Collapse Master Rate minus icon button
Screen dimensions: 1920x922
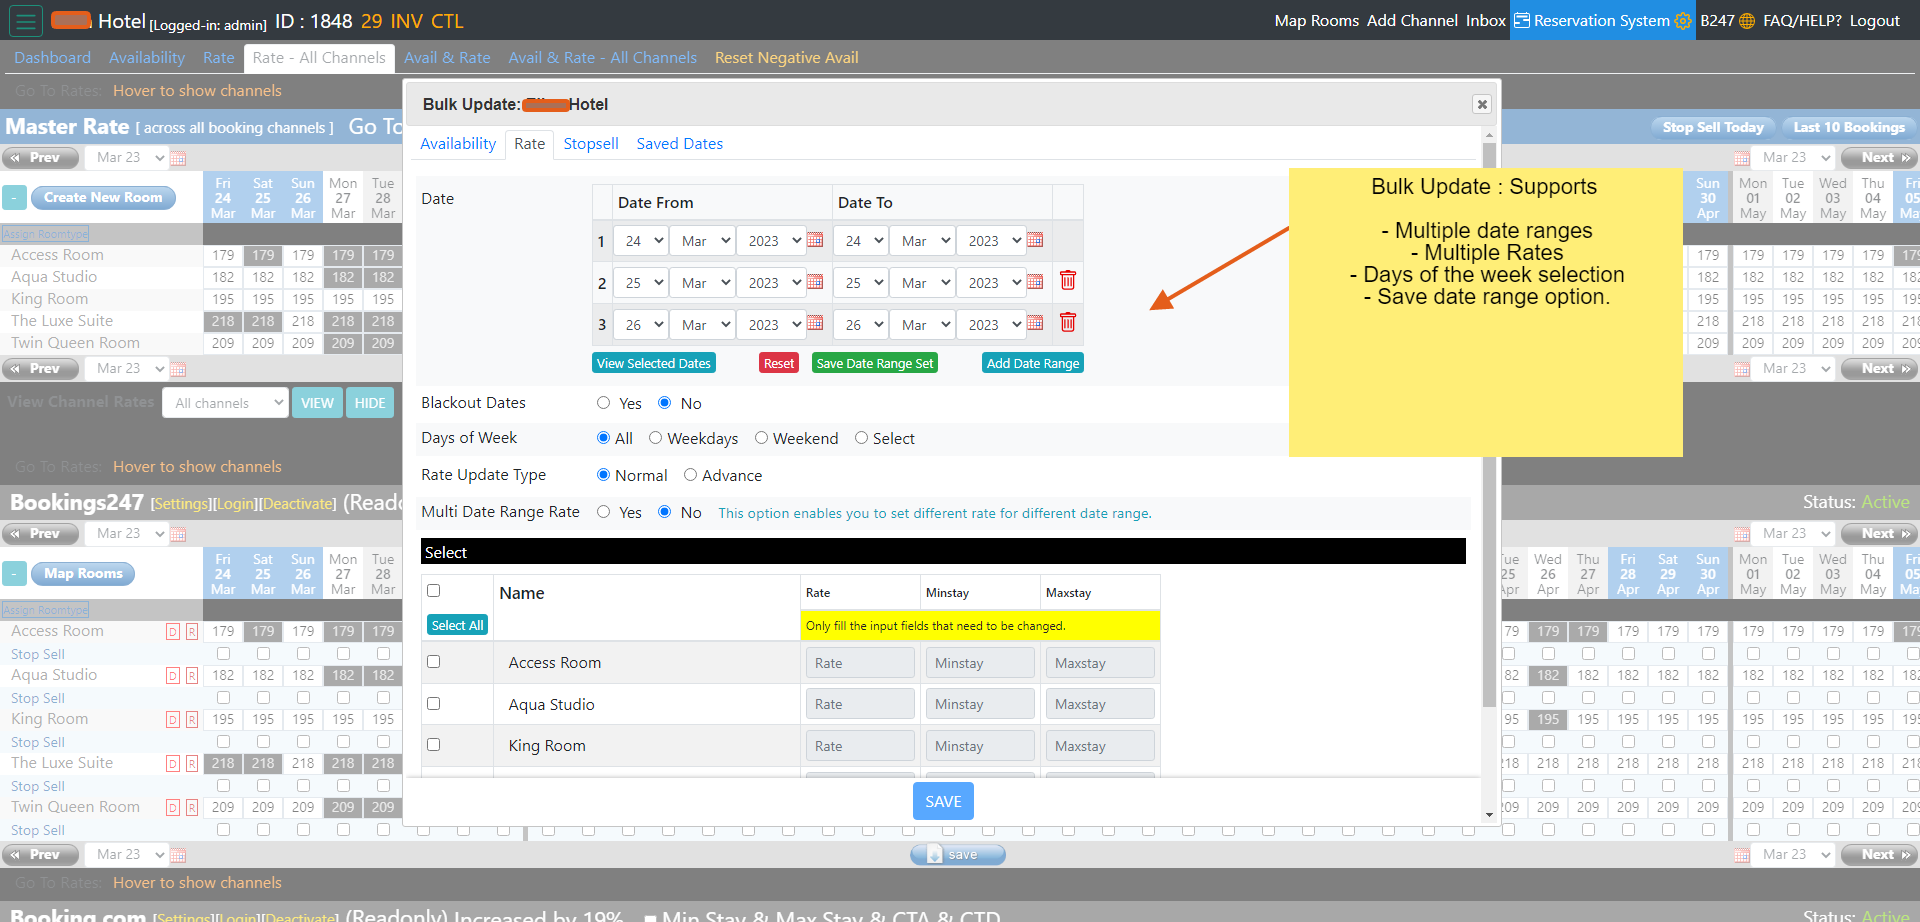[x=14, y=198]
